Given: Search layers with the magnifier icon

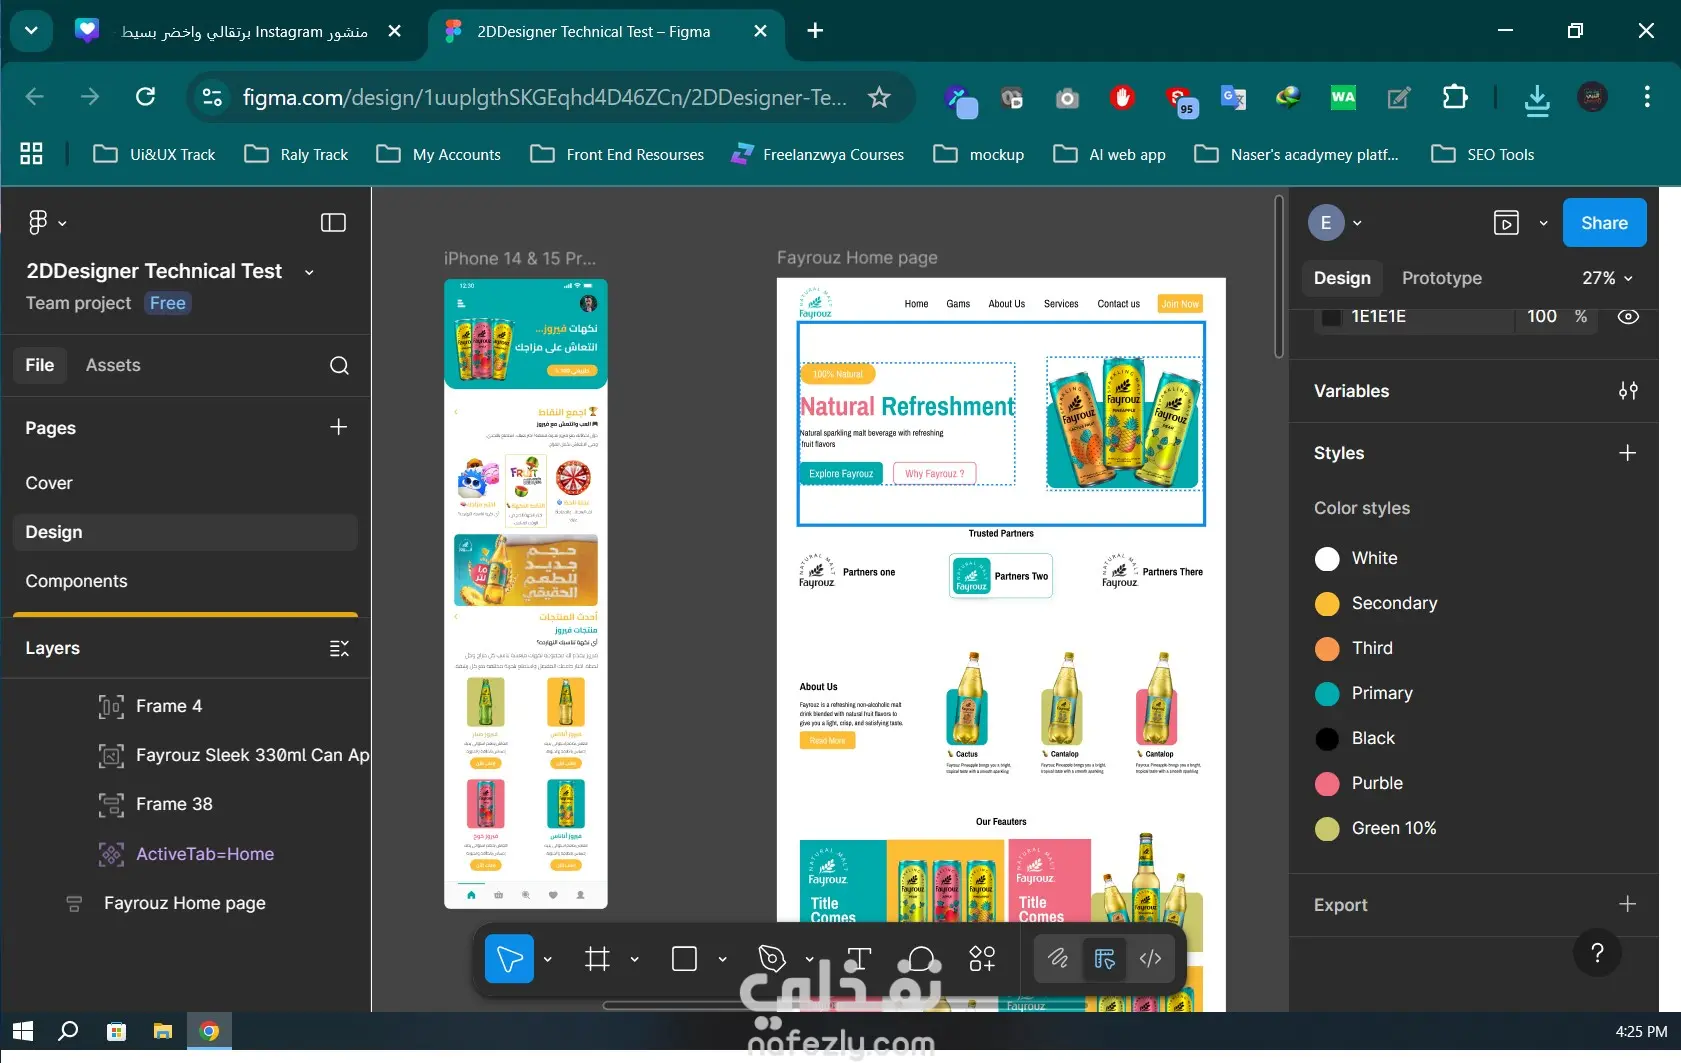Looking at the screenshot, I should [x=339, y=365].
